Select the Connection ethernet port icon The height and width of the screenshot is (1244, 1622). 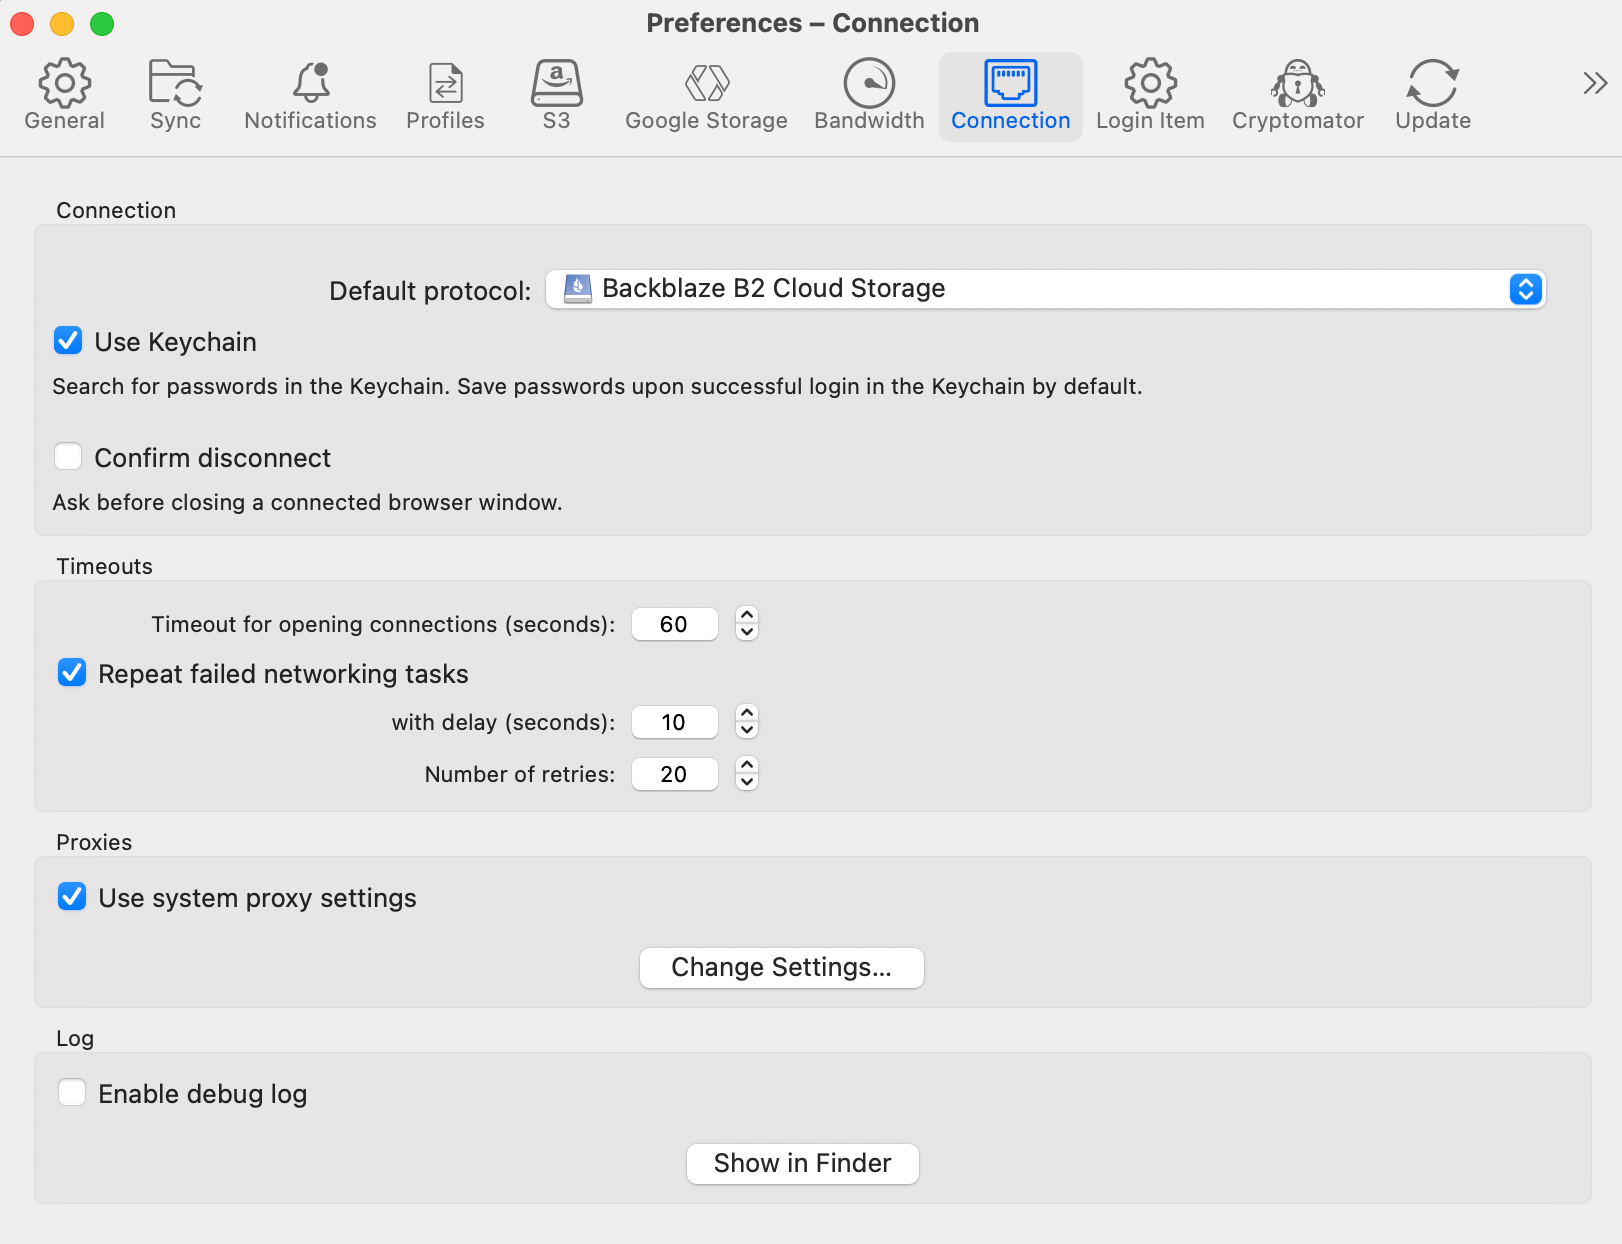tap(1010, 82)
